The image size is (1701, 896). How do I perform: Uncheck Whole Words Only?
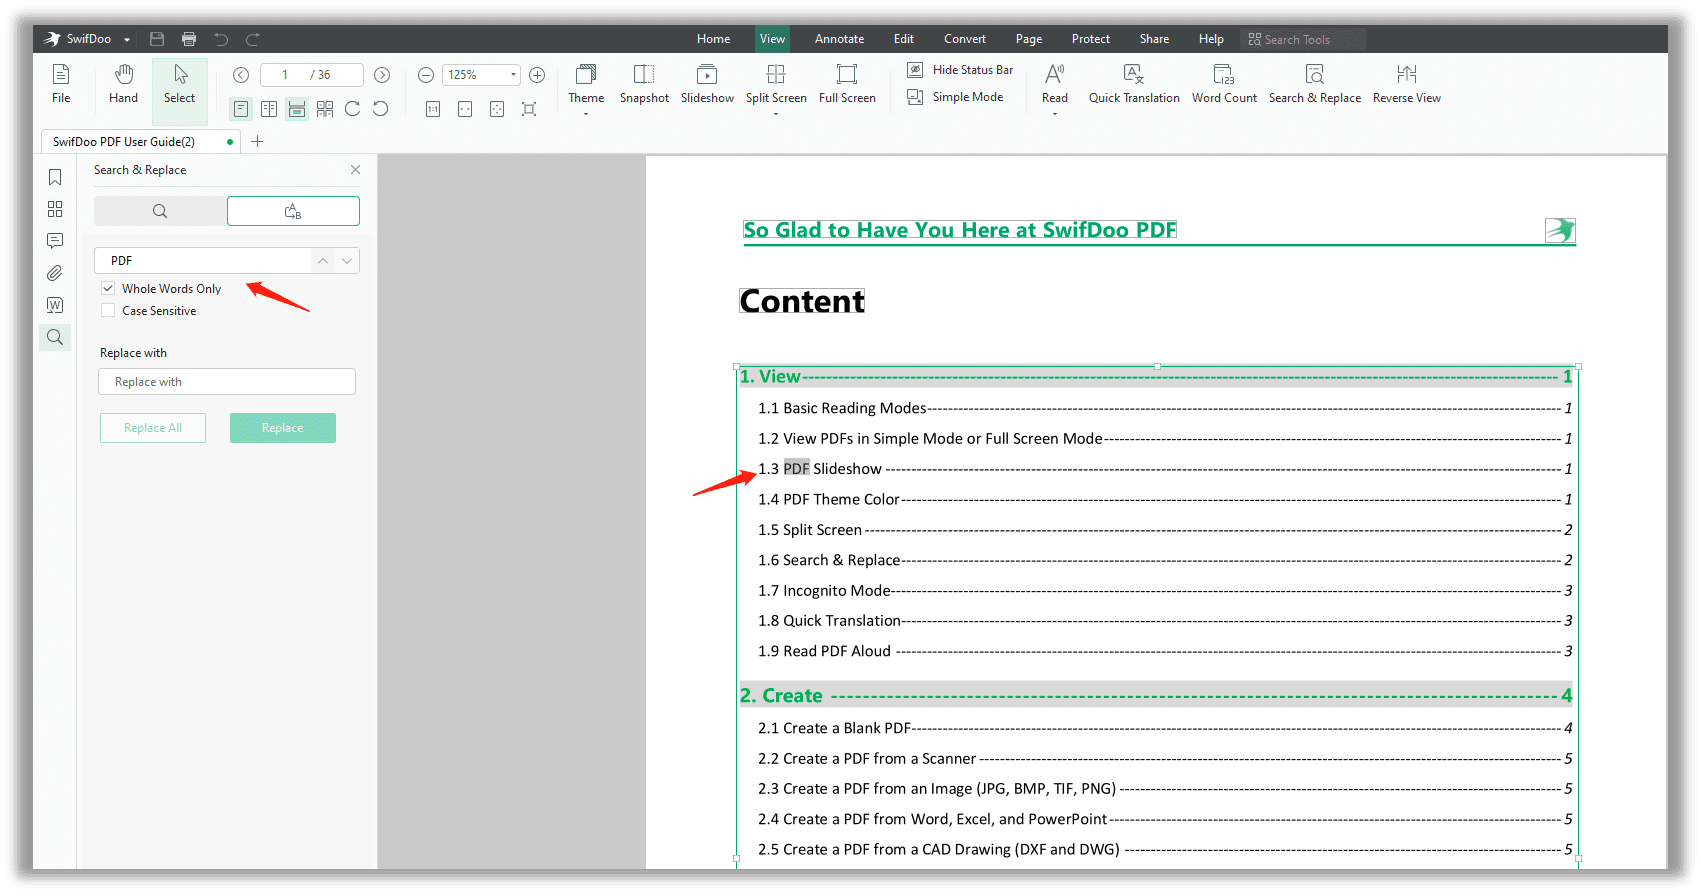(108, 288)
